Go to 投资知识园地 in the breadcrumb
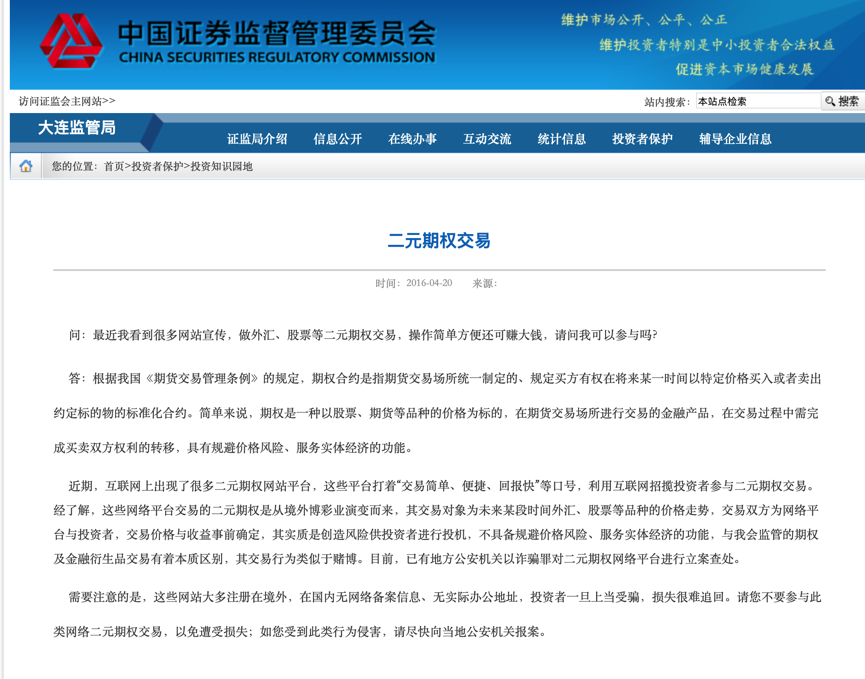 click(x=221, y=167)
